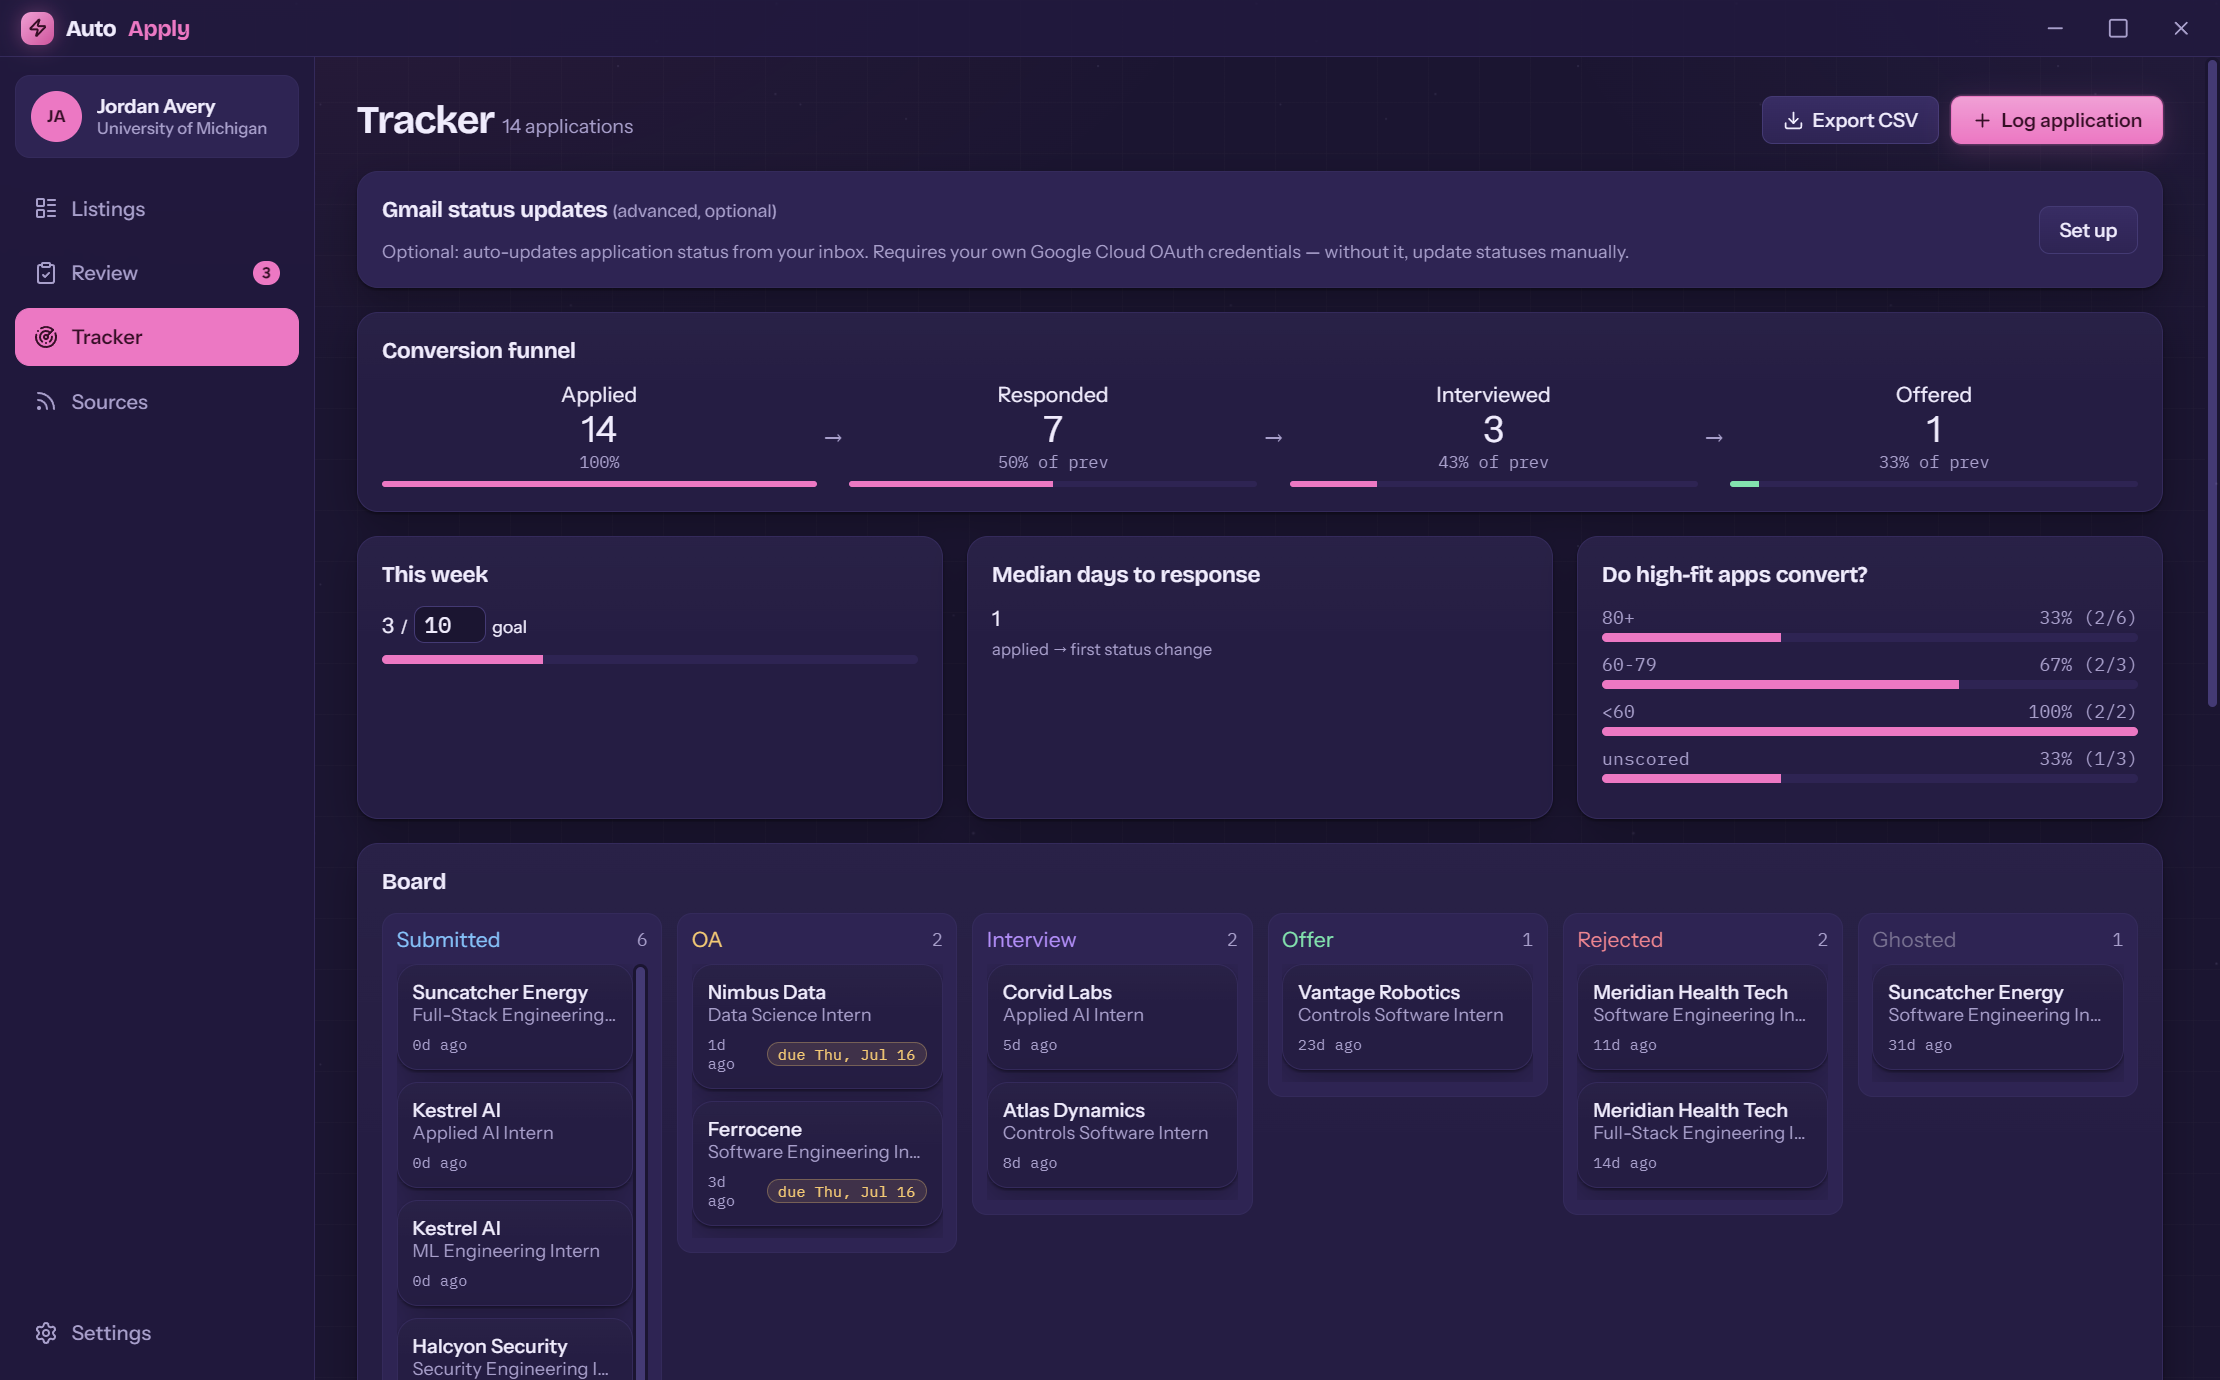Open Kestrel AI Applied AI Intern card
Screen dimensions: 2220x1380
point(515,1135)
